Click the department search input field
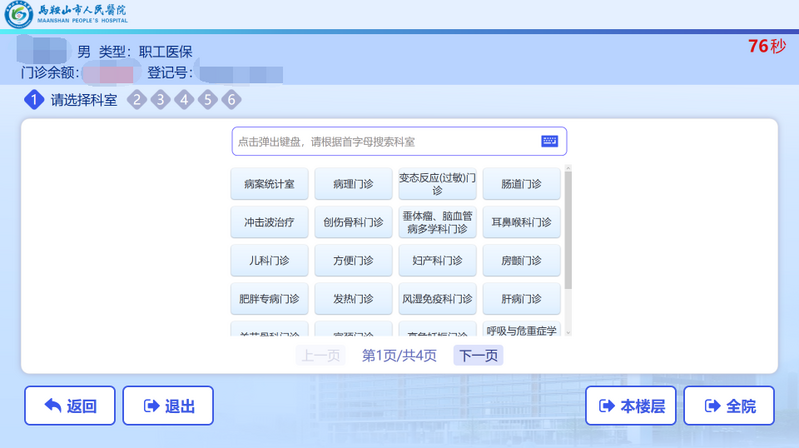799x448 pixels. tap(399, 141)
